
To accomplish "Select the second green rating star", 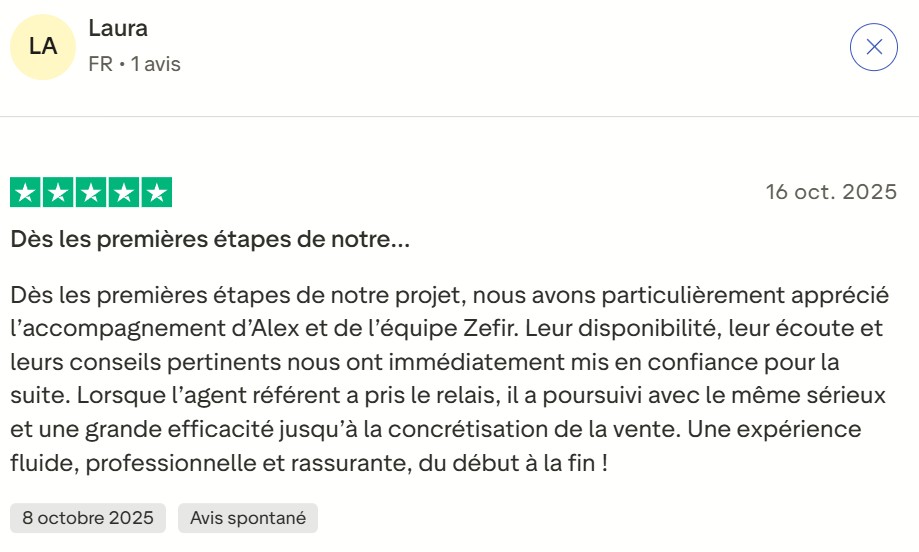I will pos(58,193).
